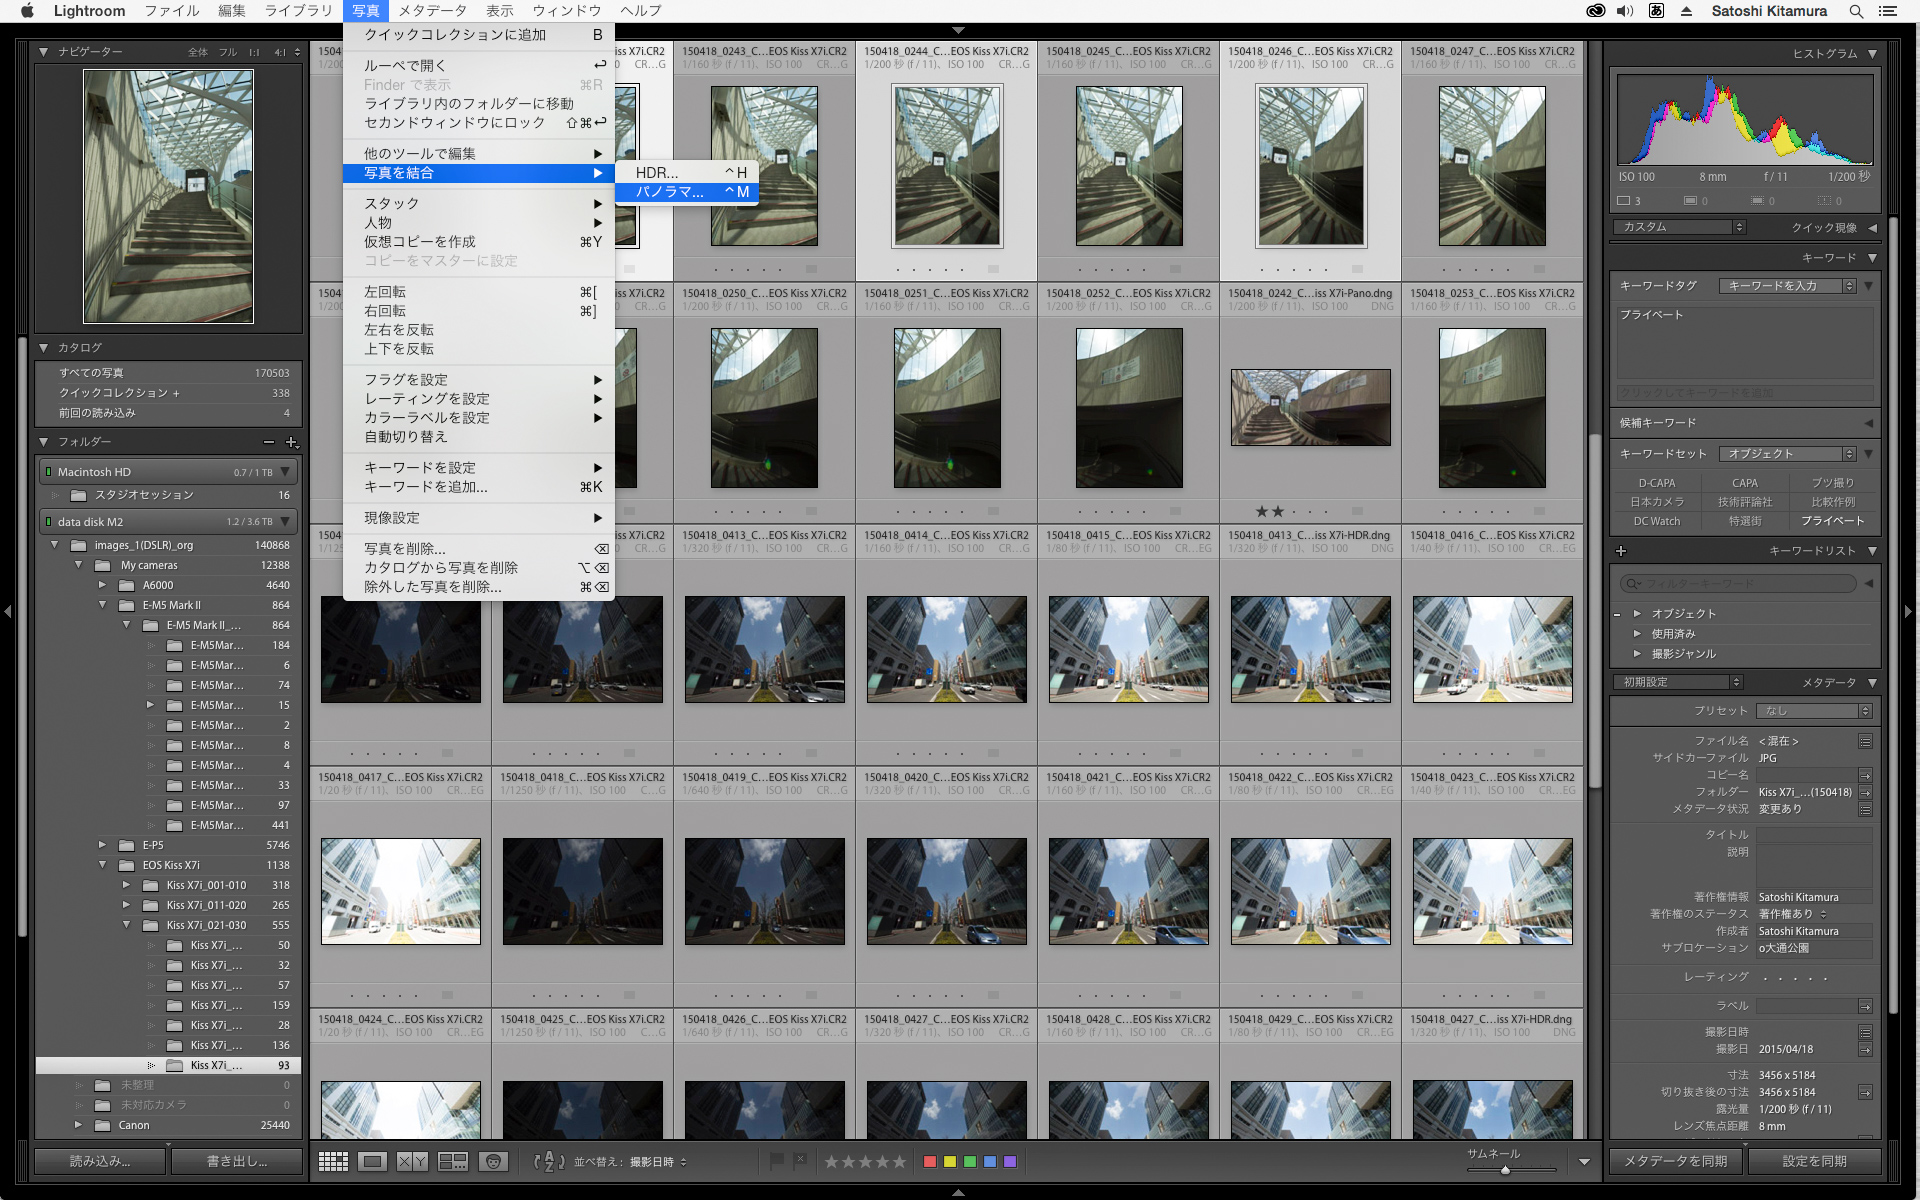Click the ファイル名 metadata action icon
This screenshot has width=1920, height=1200.
[1865, 741]
